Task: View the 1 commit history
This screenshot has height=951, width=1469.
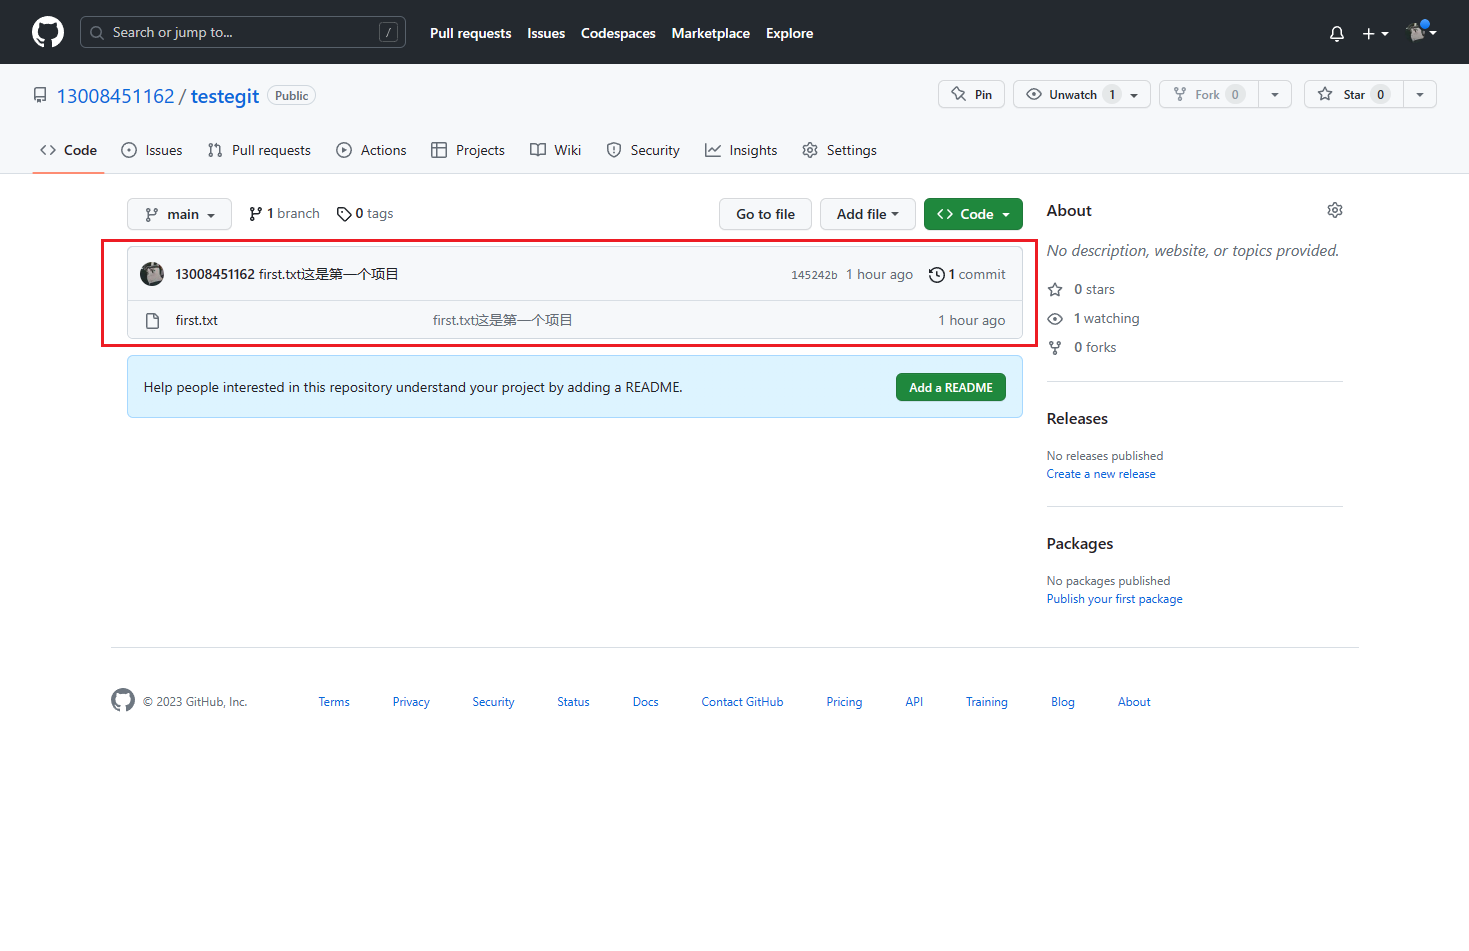Action: tap(967, 274)
